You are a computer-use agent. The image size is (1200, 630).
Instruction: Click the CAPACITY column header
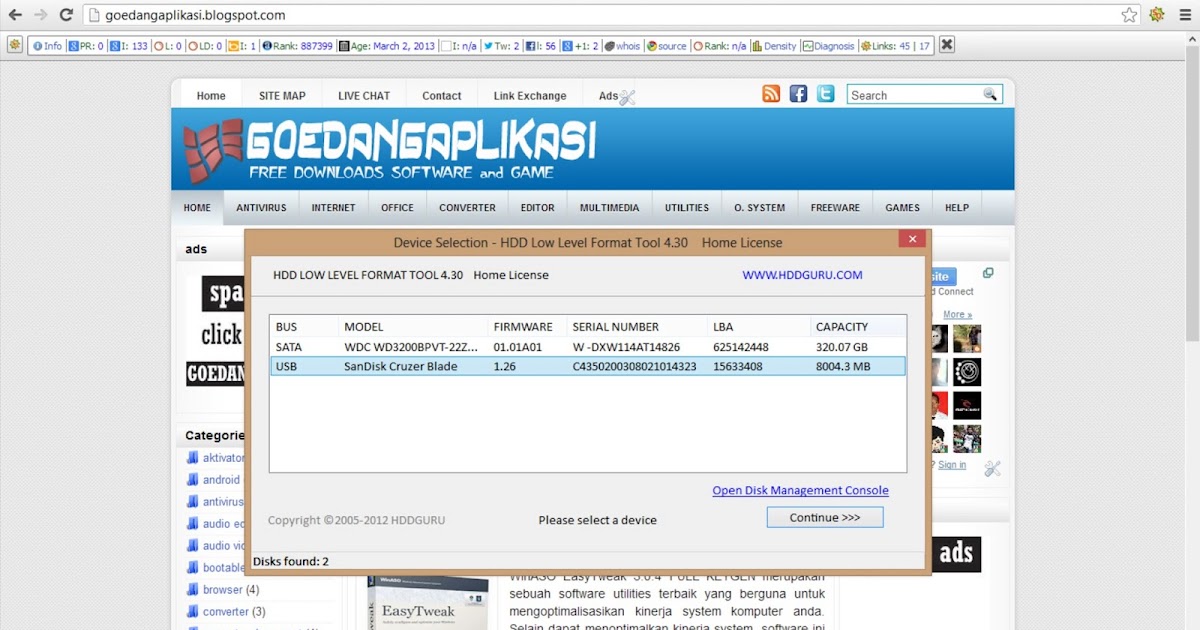[x=858, y=327]
